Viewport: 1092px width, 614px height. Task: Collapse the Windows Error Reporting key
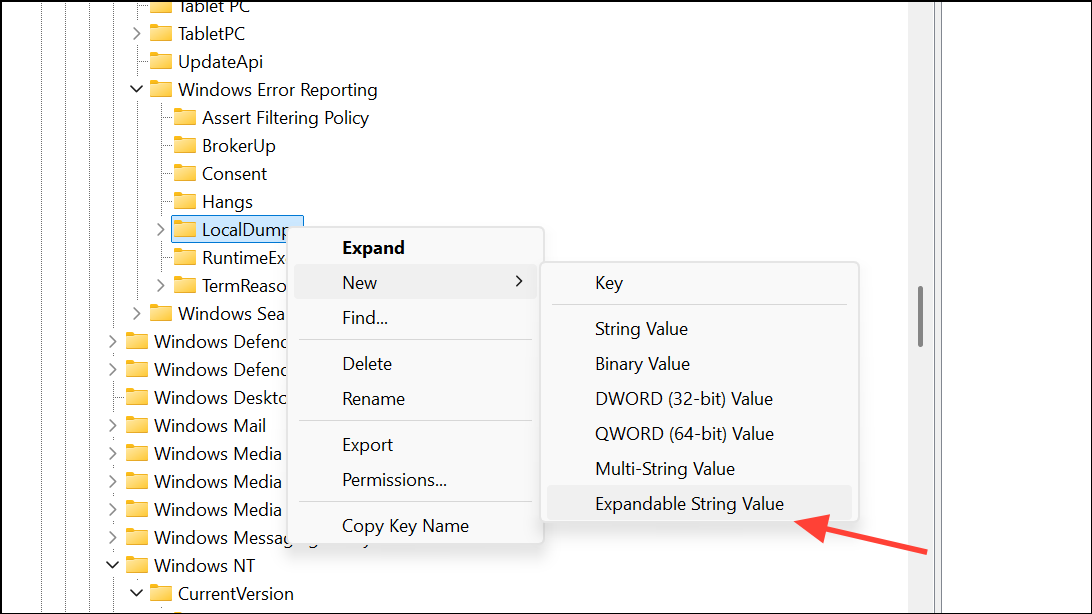[x=135, y=89]
